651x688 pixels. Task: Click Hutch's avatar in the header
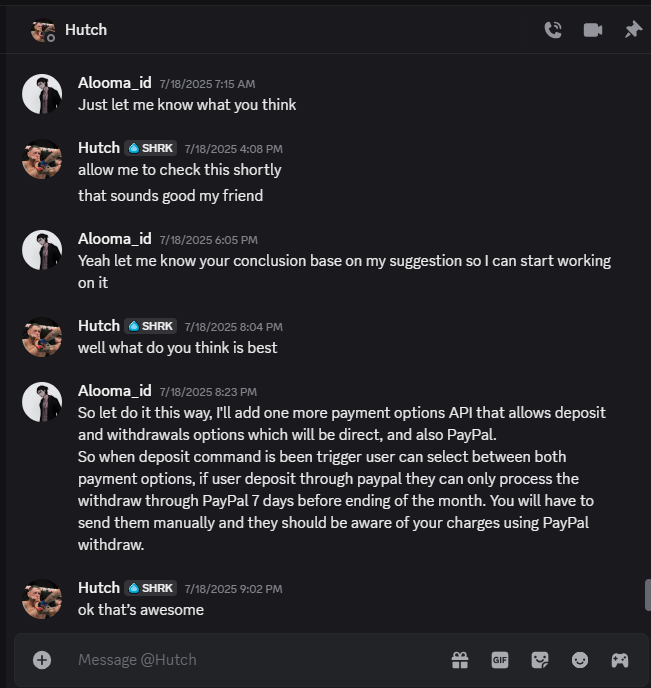click(x=42, y=30)
